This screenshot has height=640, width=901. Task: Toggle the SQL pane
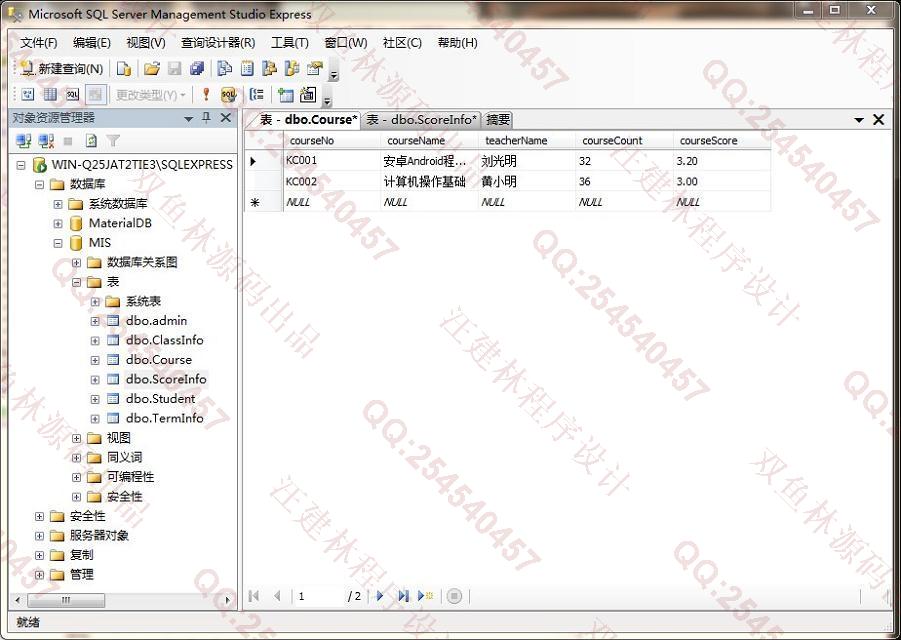tap(72, 95)
